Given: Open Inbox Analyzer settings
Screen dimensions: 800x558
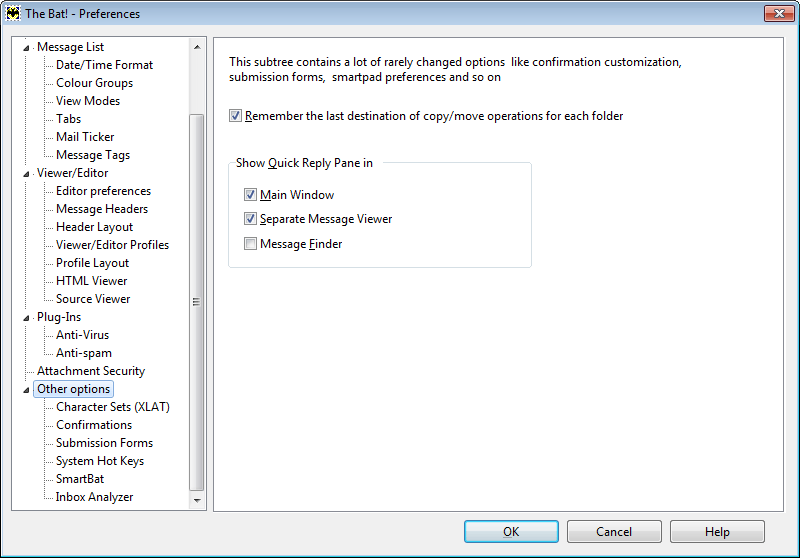Looking at the screenshot, I should point(94,497).
